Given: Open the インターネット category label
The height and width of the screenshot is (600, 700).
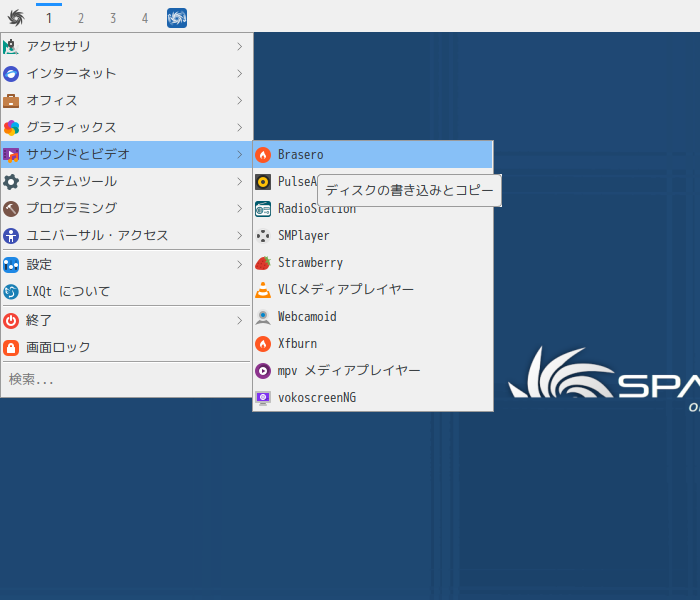Looking at the screenshot, I should [71, 74].
